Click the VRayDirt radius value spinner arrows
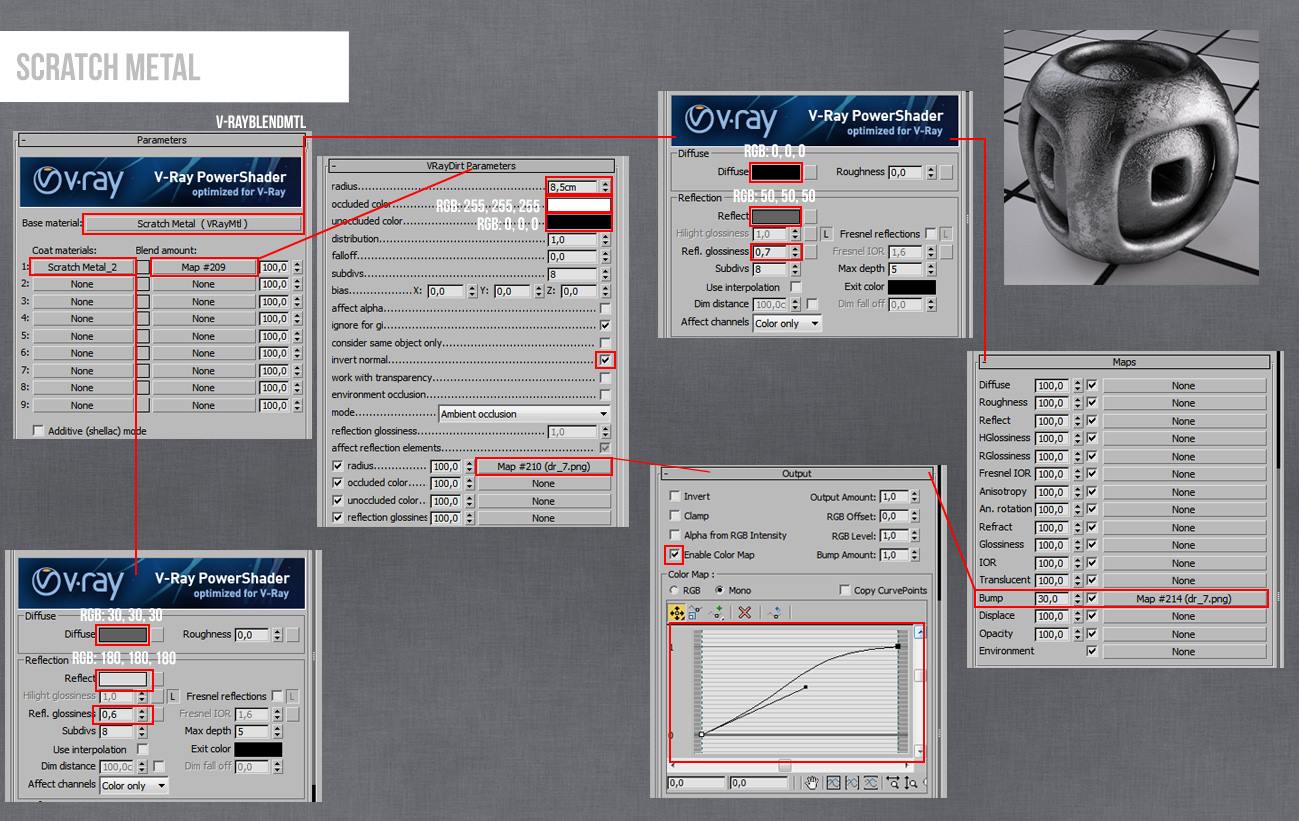Screen dimensions: 1299x821 [x=605, y=187]
